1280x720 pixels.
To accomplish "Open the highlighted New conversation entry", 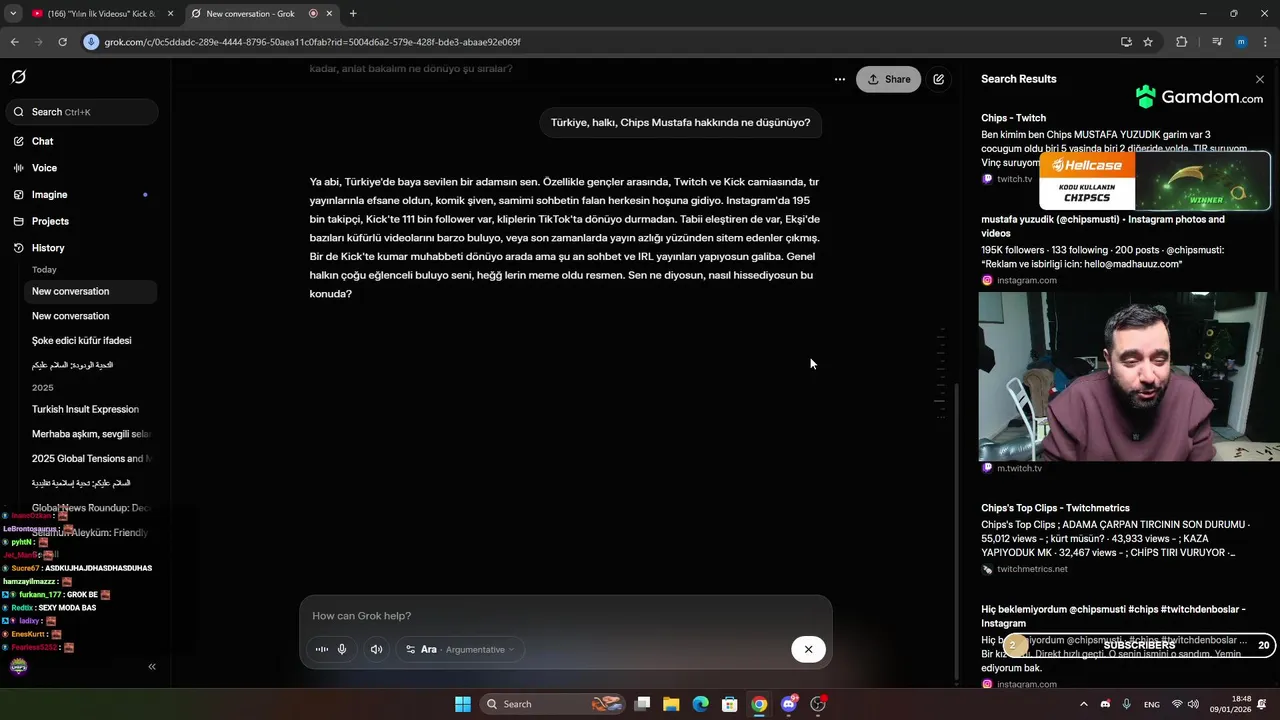I will pos(90,291).
